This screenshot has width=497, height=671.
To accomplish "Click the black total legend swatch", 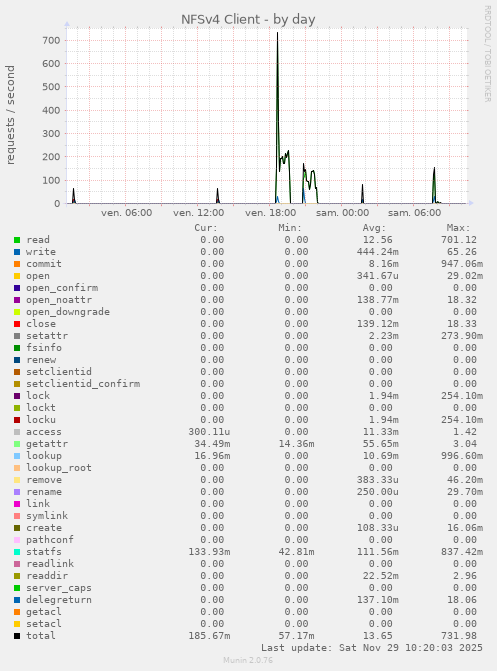I will (17, 636).
